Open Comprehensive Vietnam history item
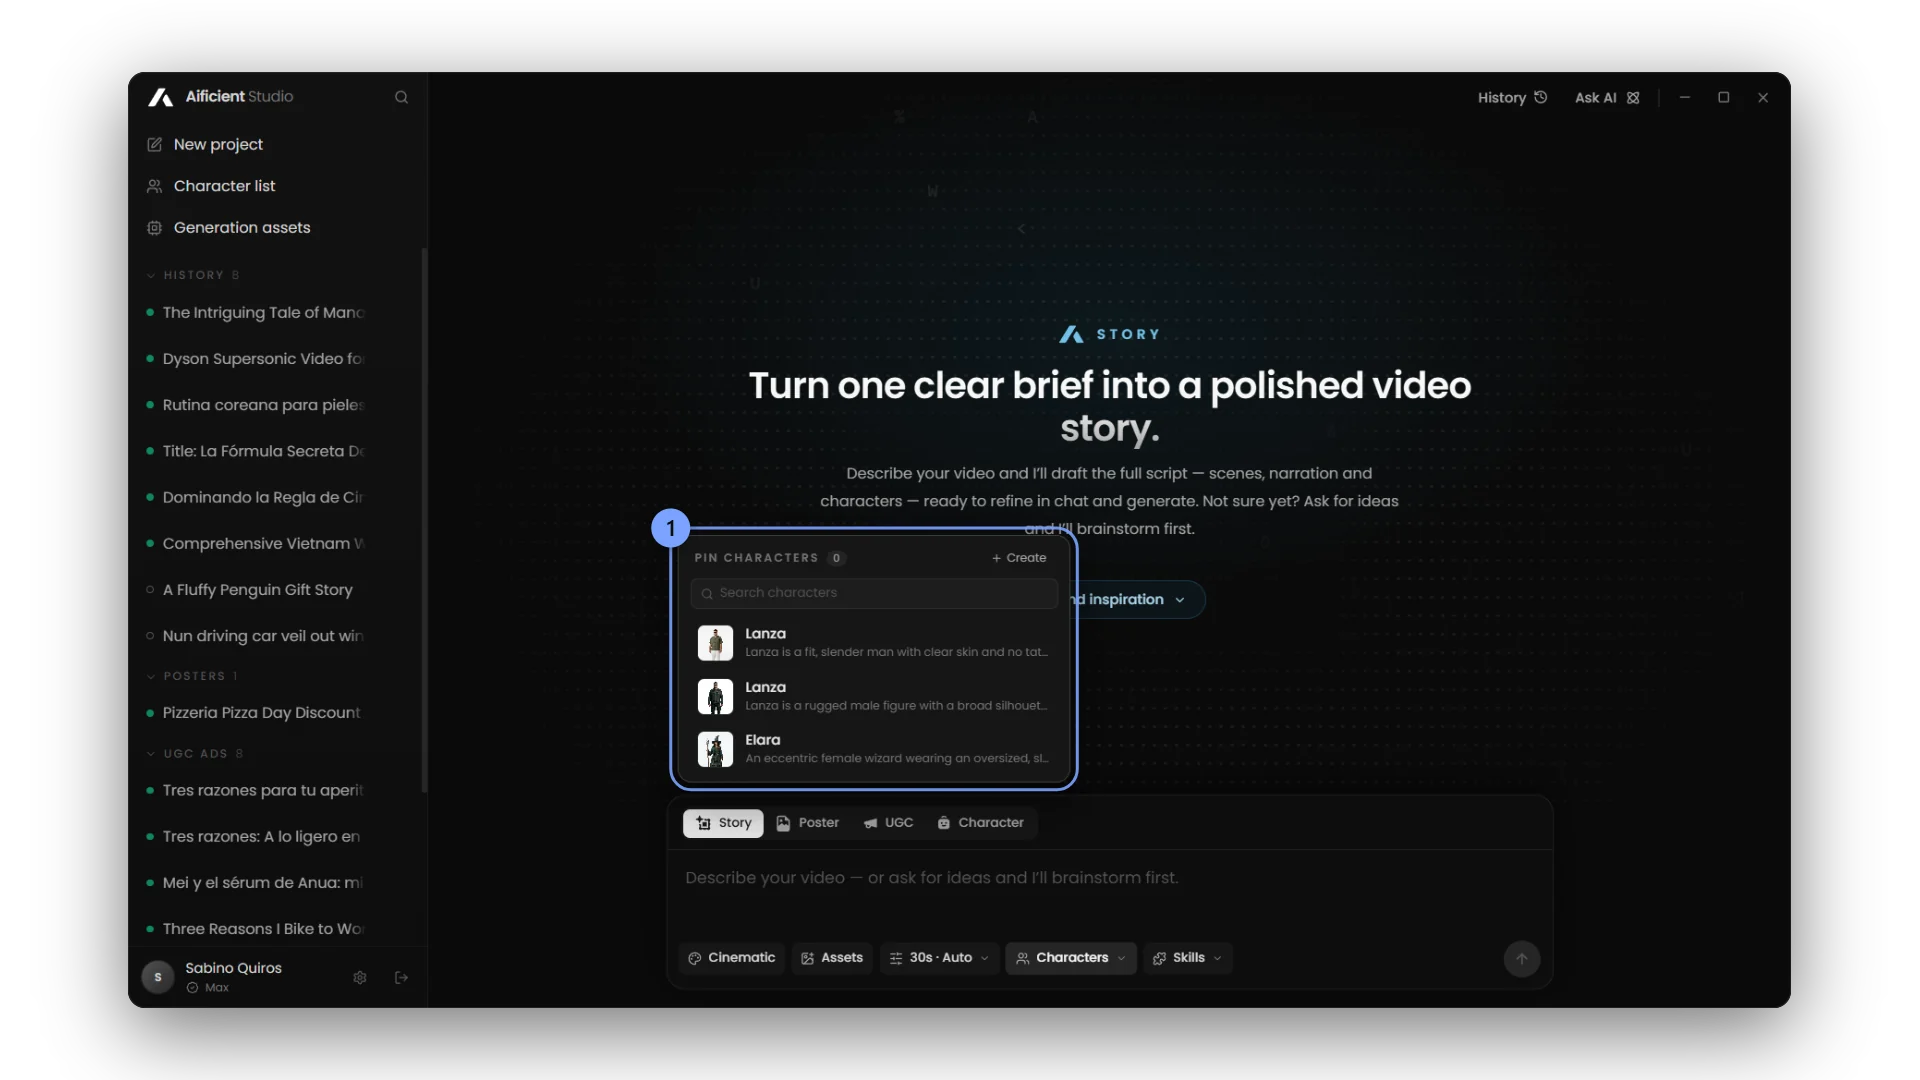Image resolution: width=1920 pixels, height=1080 pixels. [264, 544]
